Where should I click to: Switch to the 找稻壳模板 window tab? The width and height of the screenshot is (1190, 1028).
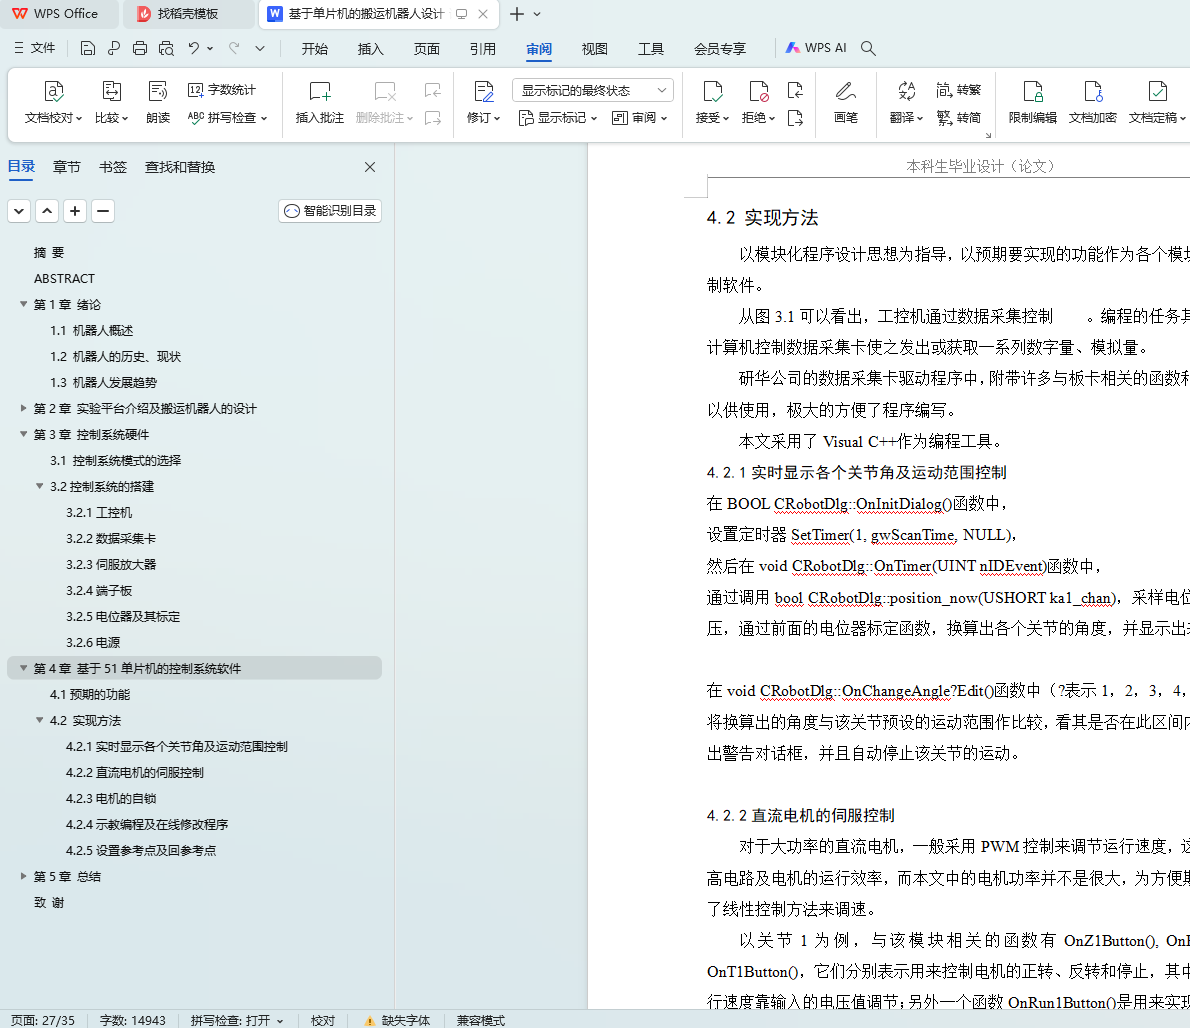coord(187,14)
